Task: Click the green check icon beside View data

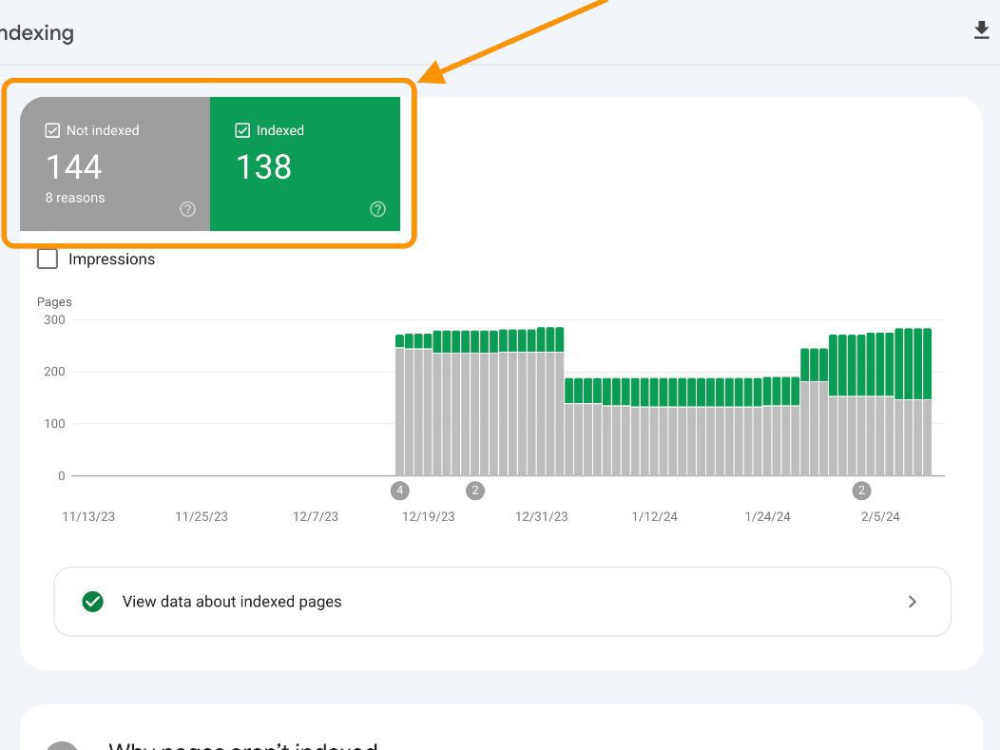Action: pos(92,601)
